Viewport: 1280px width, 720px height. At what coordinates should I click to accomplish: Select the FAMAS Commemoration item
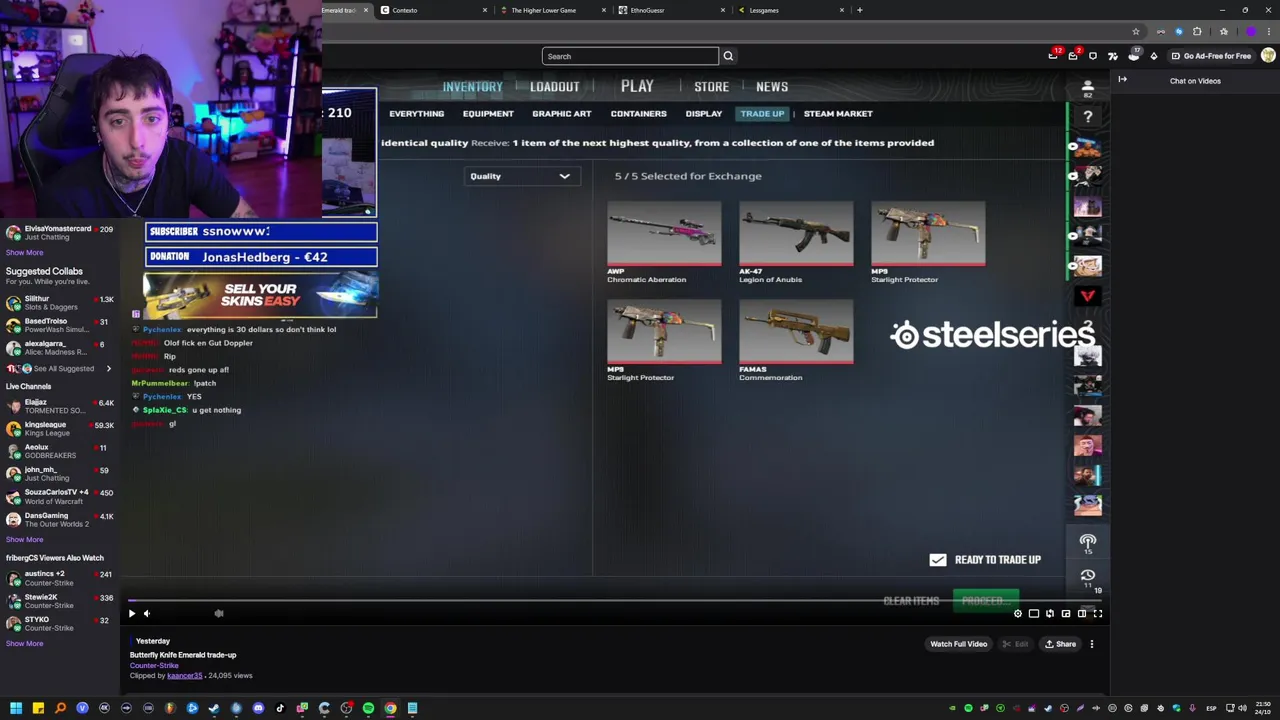[796, 341]
